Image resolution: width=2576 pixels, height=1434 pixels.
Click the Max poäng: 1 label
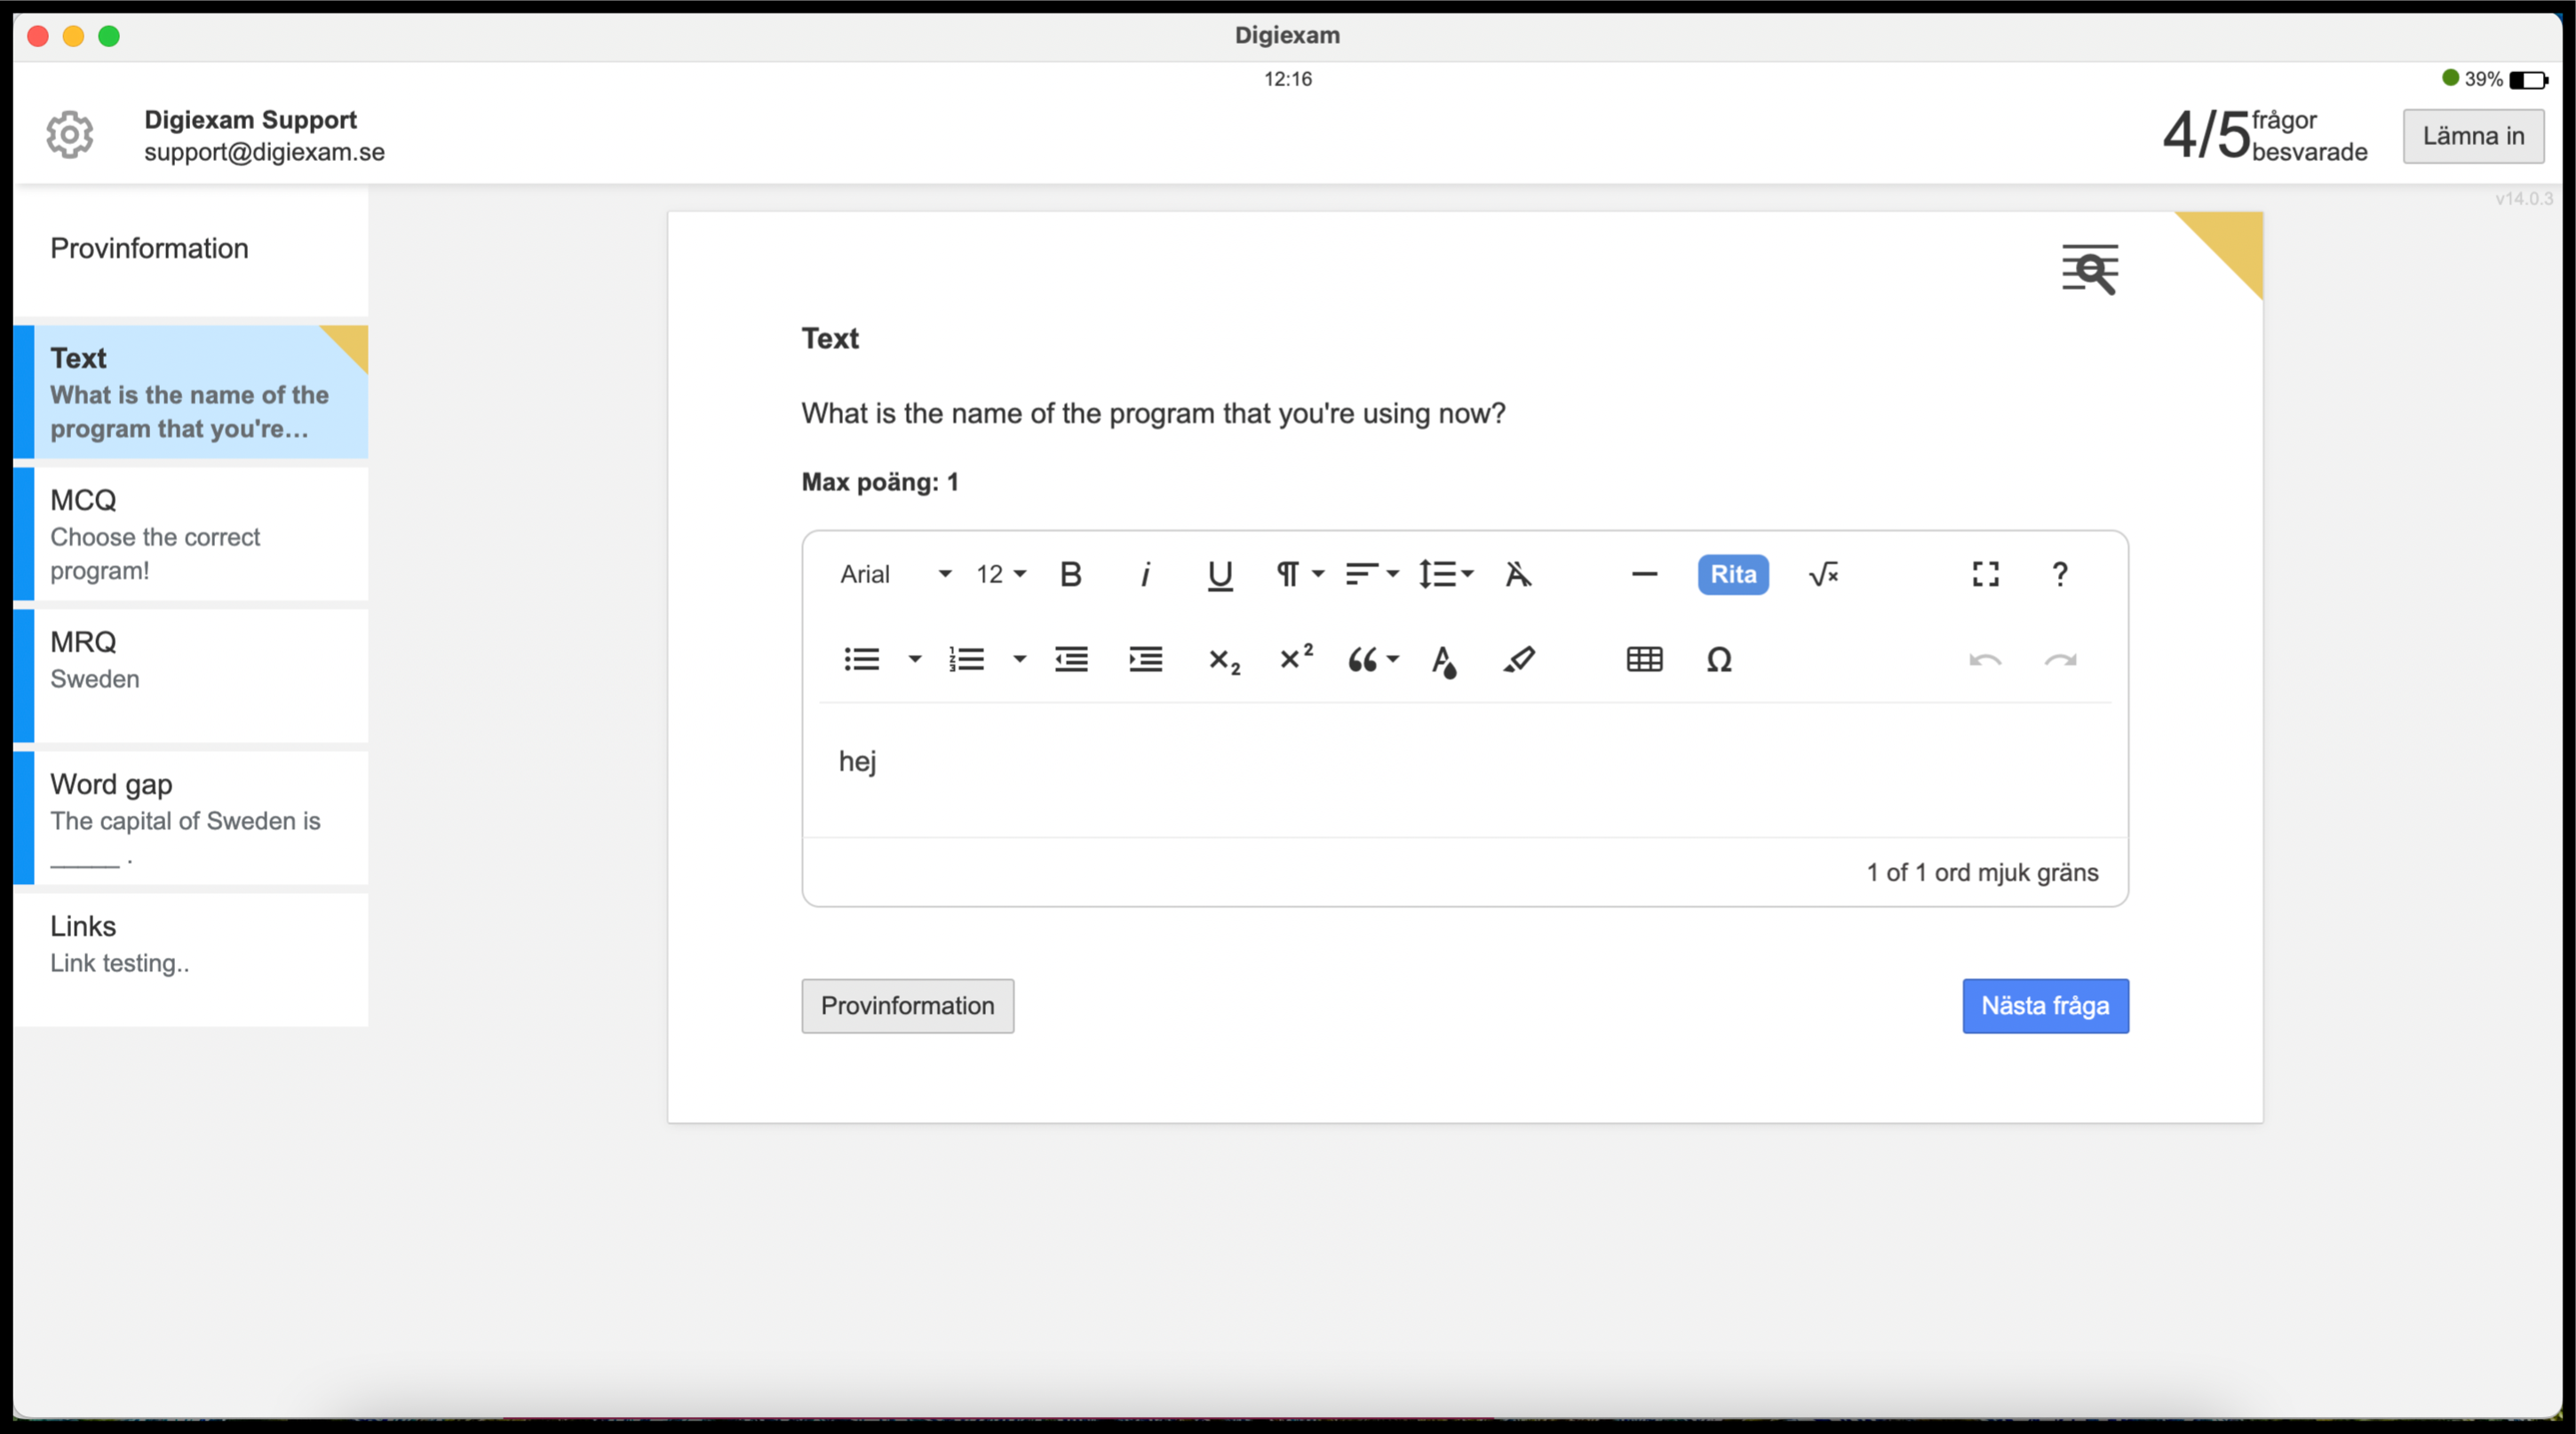[x=880, y=482]
